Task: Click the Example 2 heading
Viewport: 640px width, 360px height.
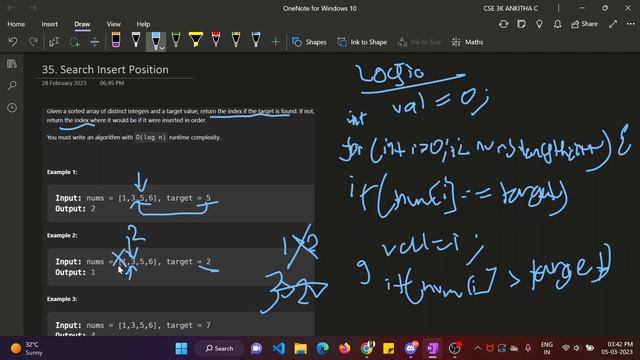Action: point(62,236)
